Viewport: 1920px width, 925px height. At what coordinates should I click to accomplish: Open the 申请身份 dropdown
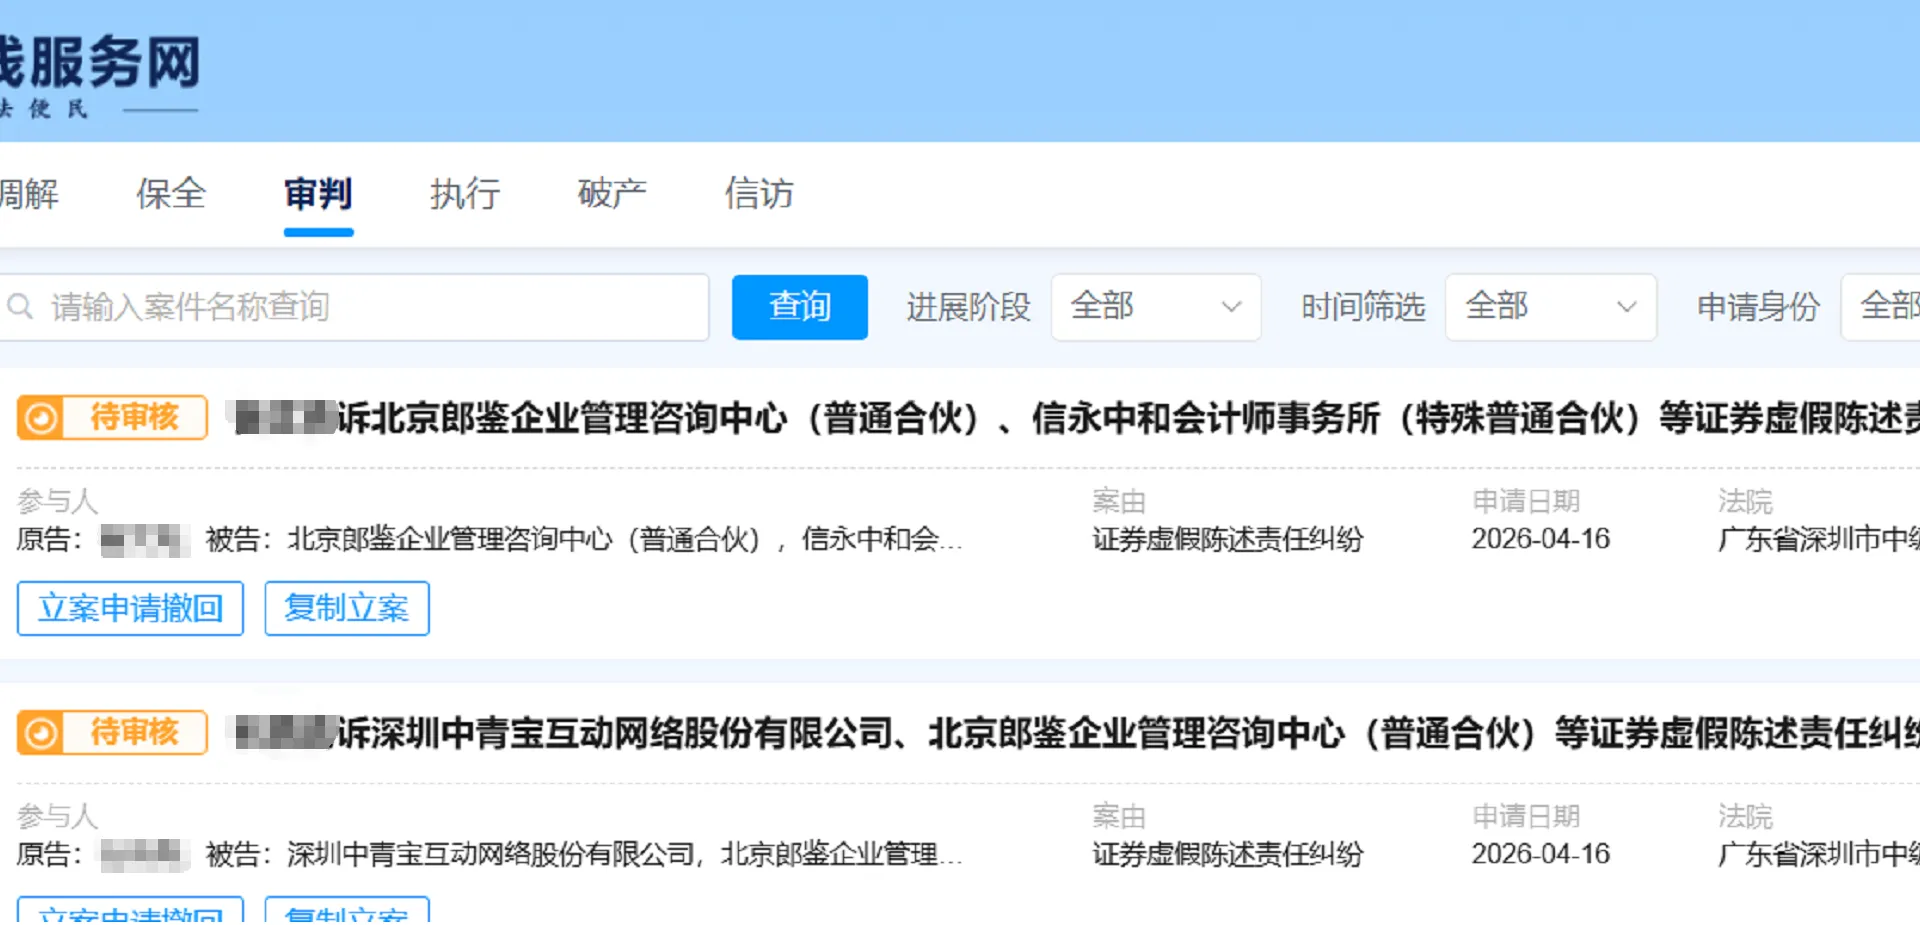1881,307
